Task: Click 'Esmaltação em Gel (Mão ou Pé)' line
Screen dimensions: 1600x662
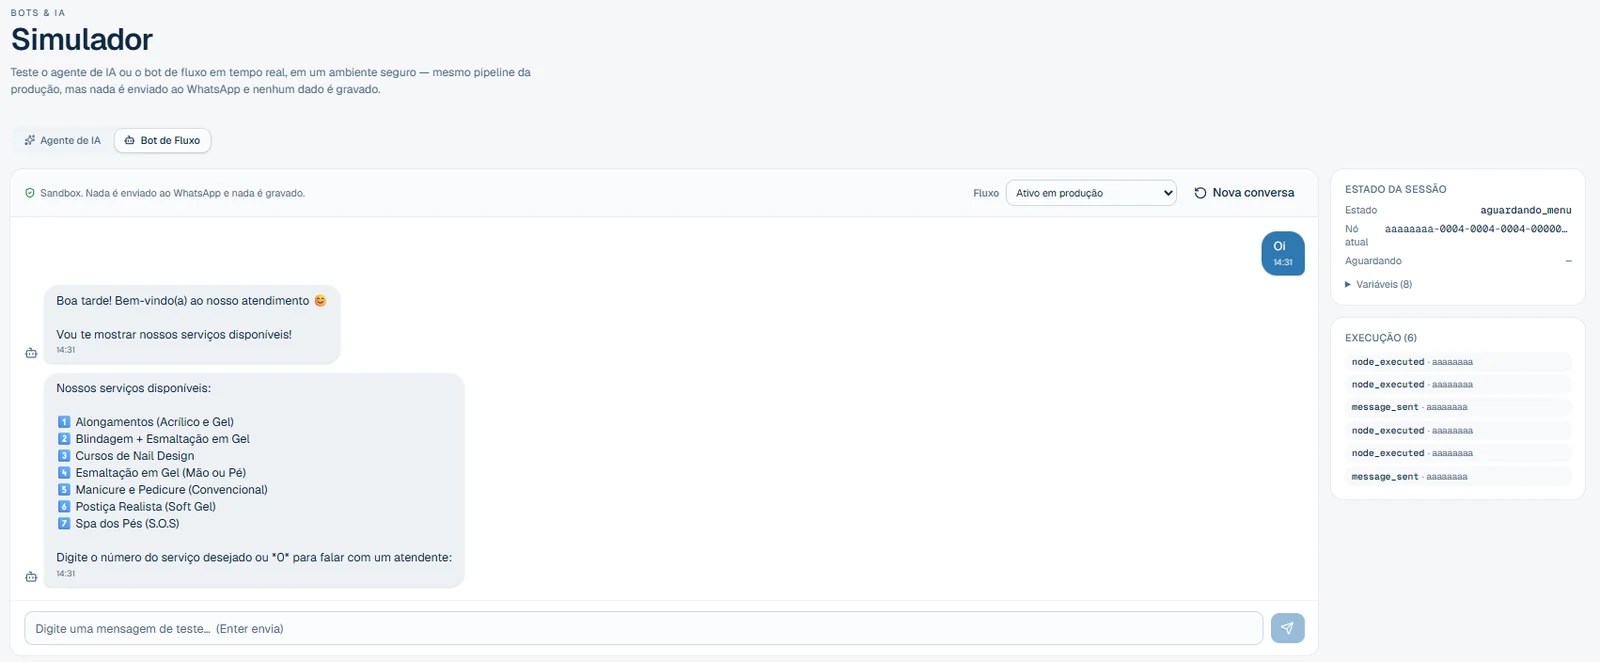Action: [x=151, y=473]
